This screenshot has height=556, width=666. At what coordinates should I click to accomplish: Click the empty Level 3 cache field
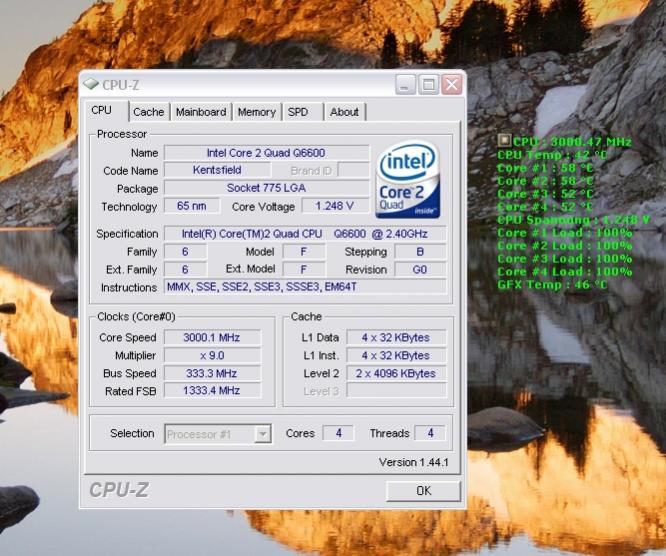pyautogui.click(x=396, y=391)
